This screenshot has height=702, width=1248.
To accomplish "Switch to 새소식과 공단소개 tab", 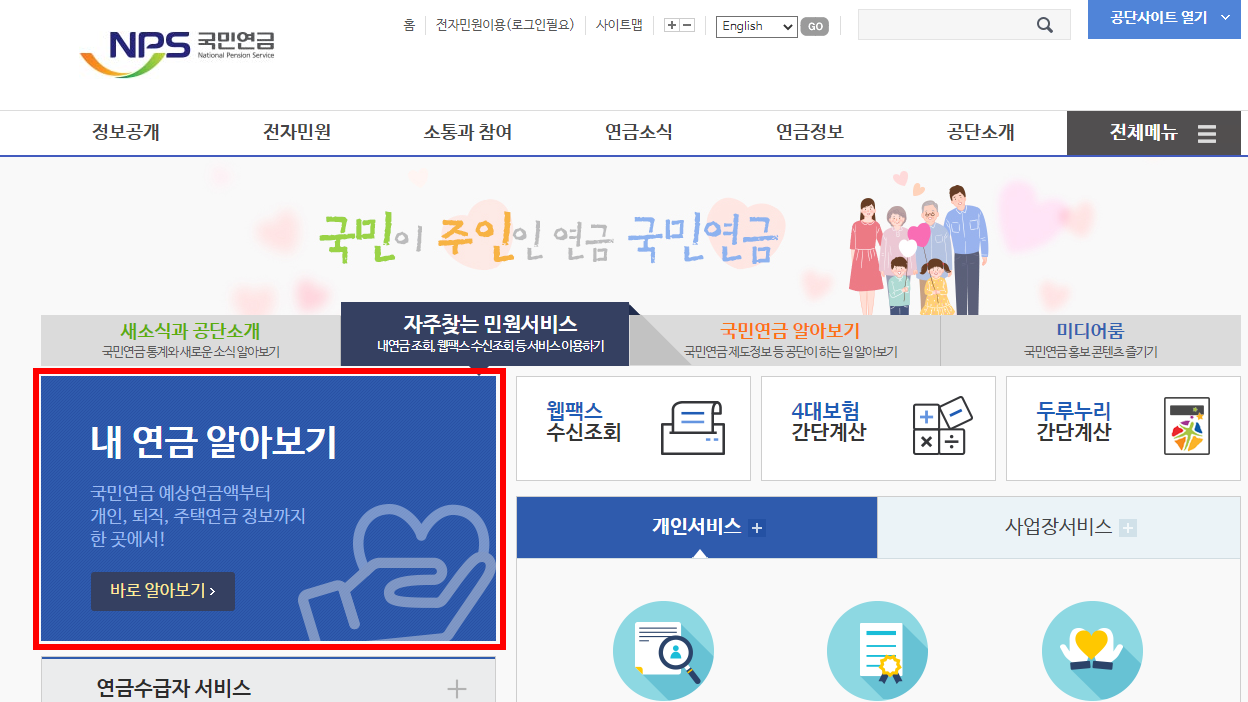I will tap(191, 340).
